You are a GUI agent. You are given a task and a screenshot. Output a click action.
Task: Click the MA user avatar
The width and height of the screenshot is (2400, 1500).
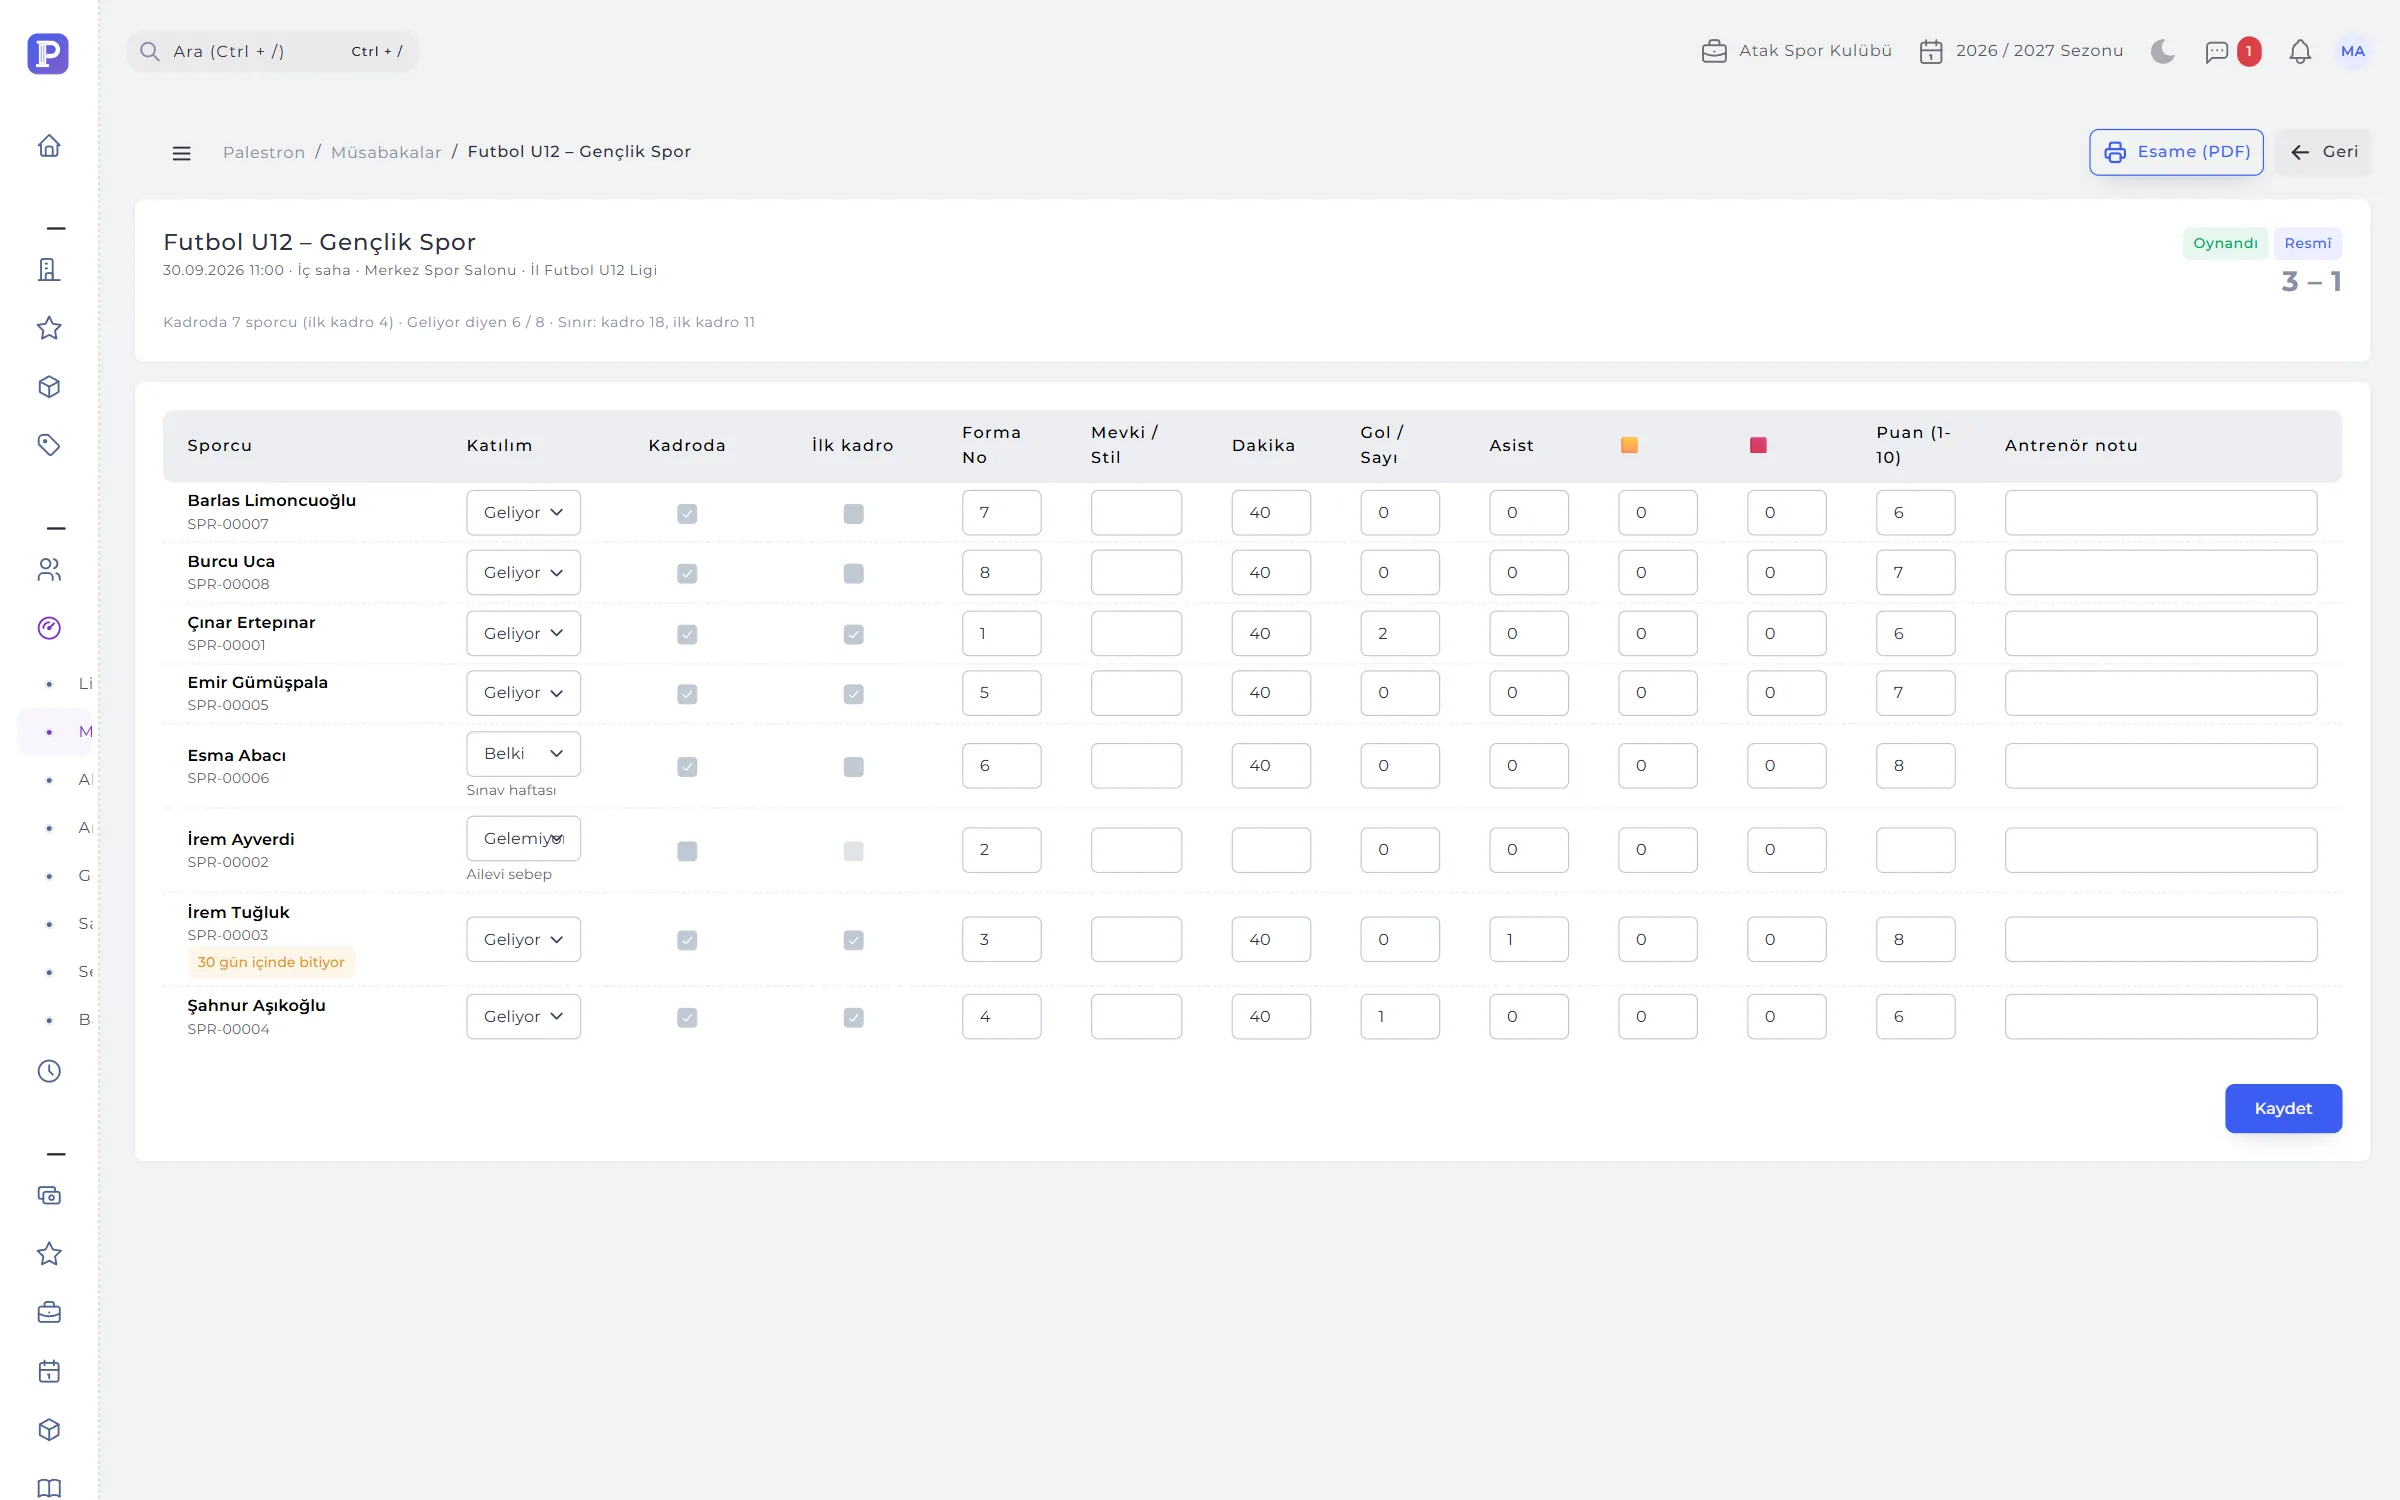click(2353, 51)
